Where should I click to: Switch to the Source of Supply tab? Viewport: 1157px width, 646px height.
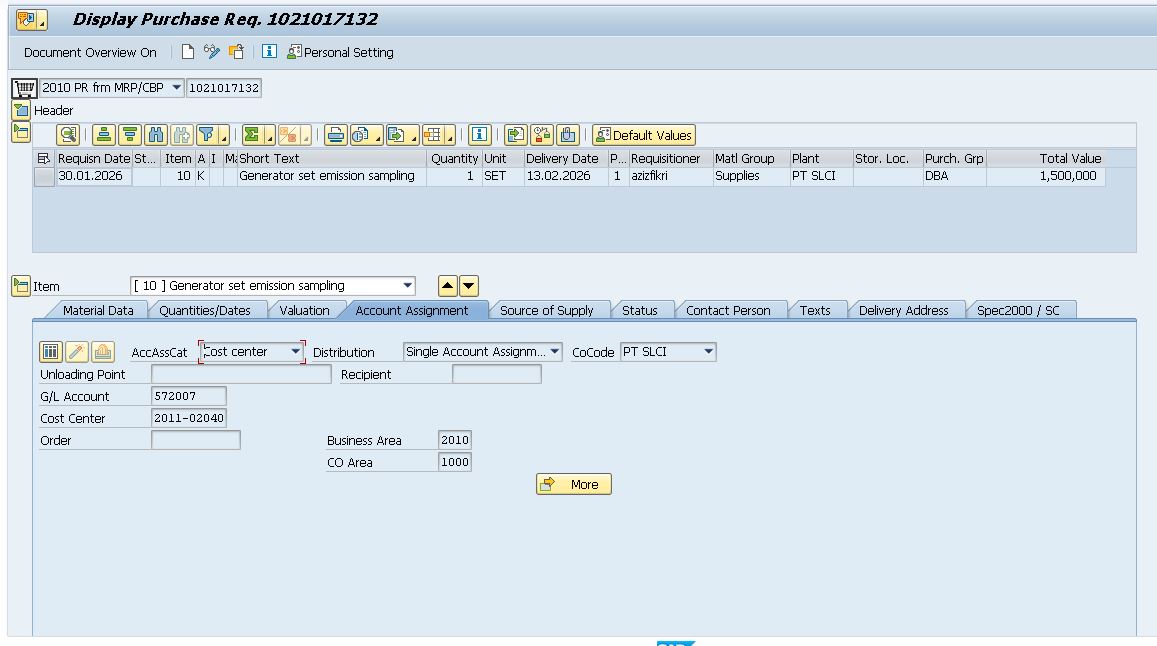546,310
